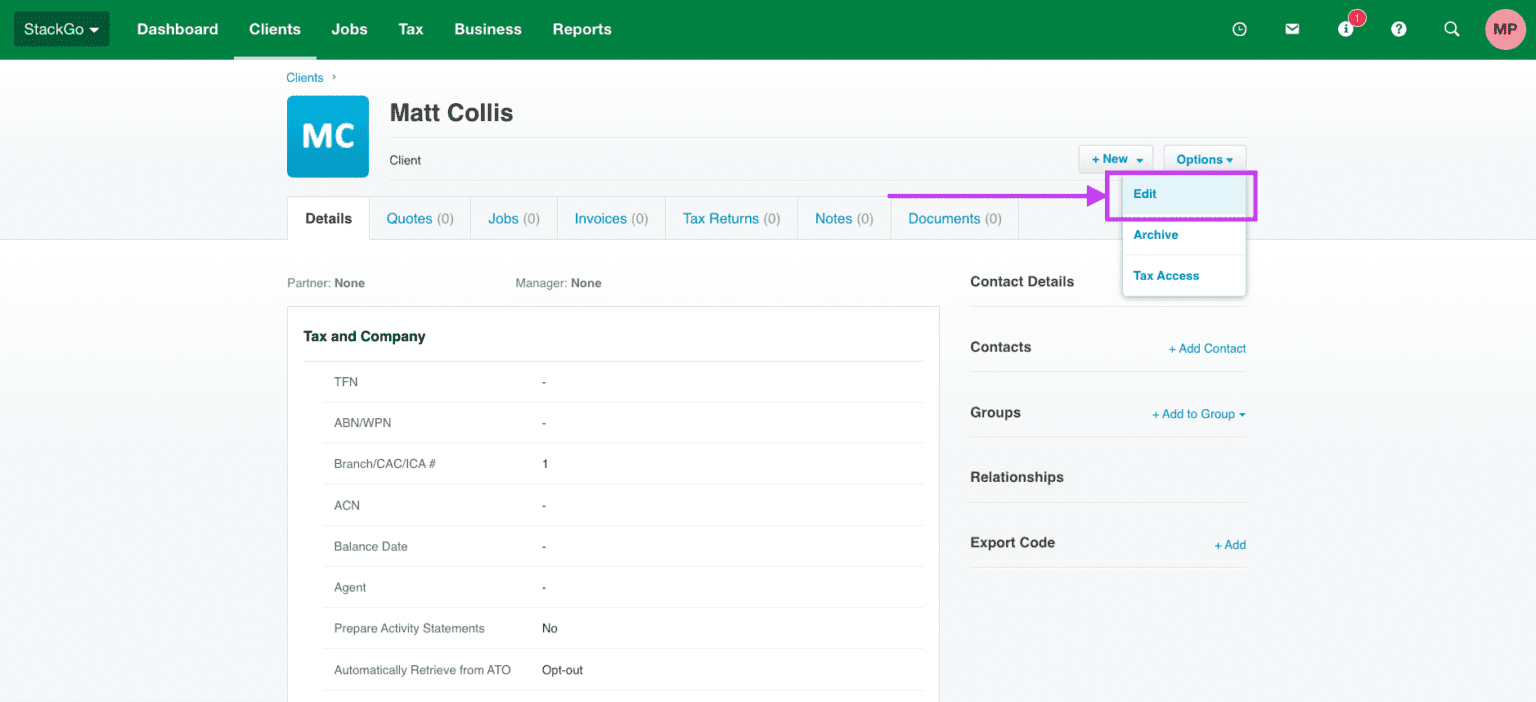Click the Branch/CAC/ICA # value 1
The width and height of the screenshot is (1536, 702).
coord(545,464)
